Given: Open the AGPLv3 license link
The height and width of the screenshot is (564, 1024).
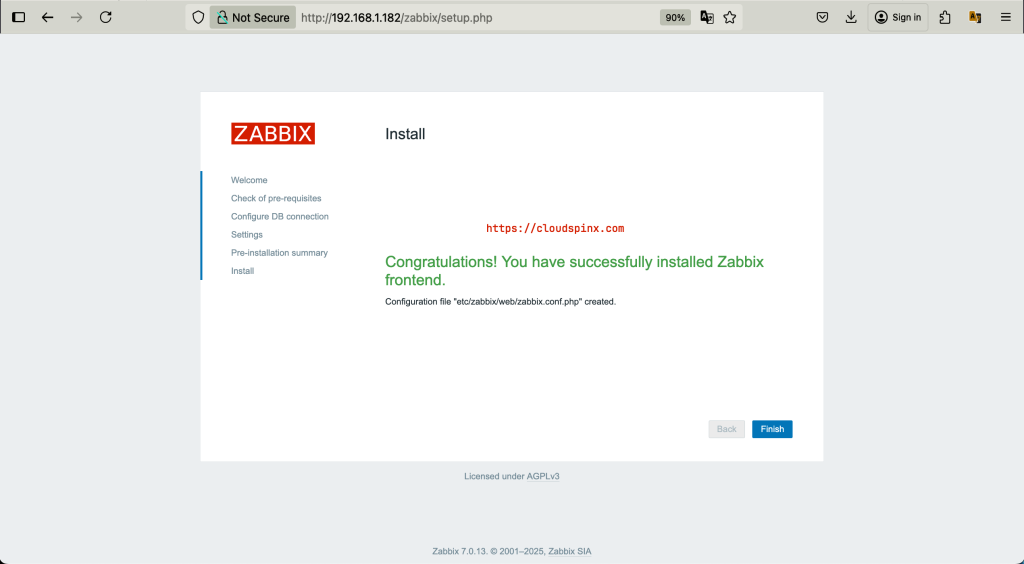Looking at the screenshot, I should [x=543, y=477].
